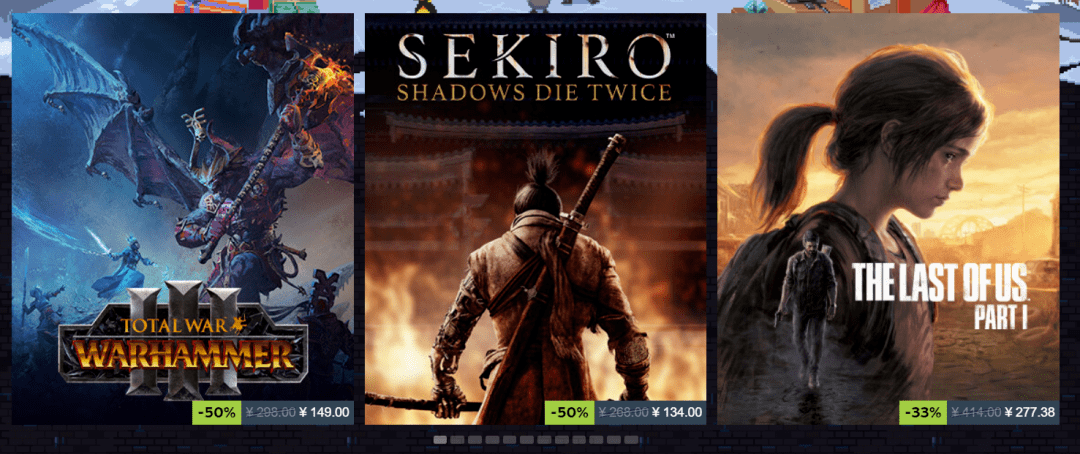
Task: Click the -50% discount badge on Warhammer III
Action: point(218,413)
